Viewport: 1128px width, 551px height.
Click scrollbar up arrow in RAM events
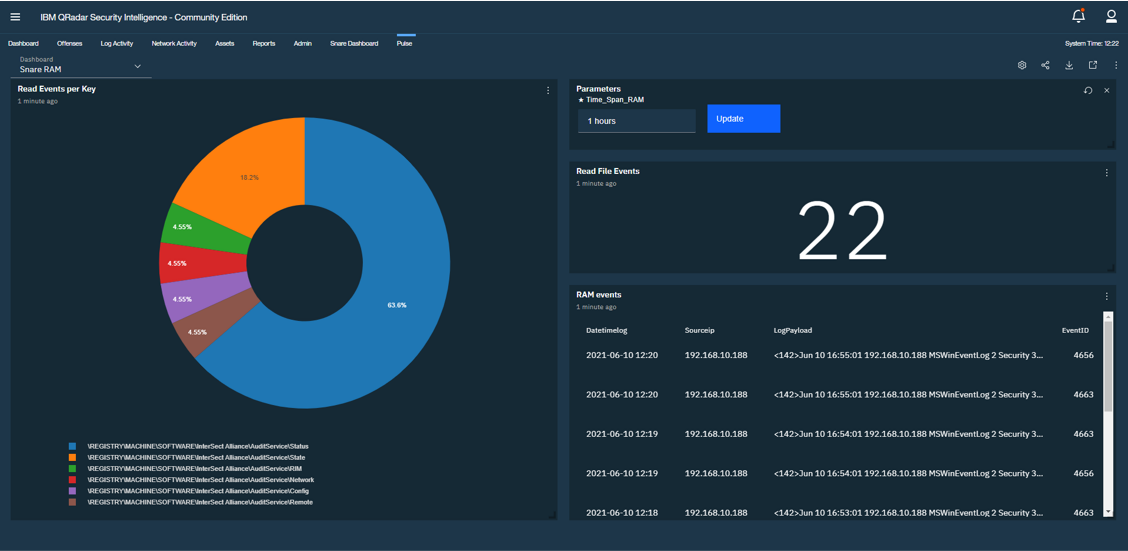[1108, 316]
